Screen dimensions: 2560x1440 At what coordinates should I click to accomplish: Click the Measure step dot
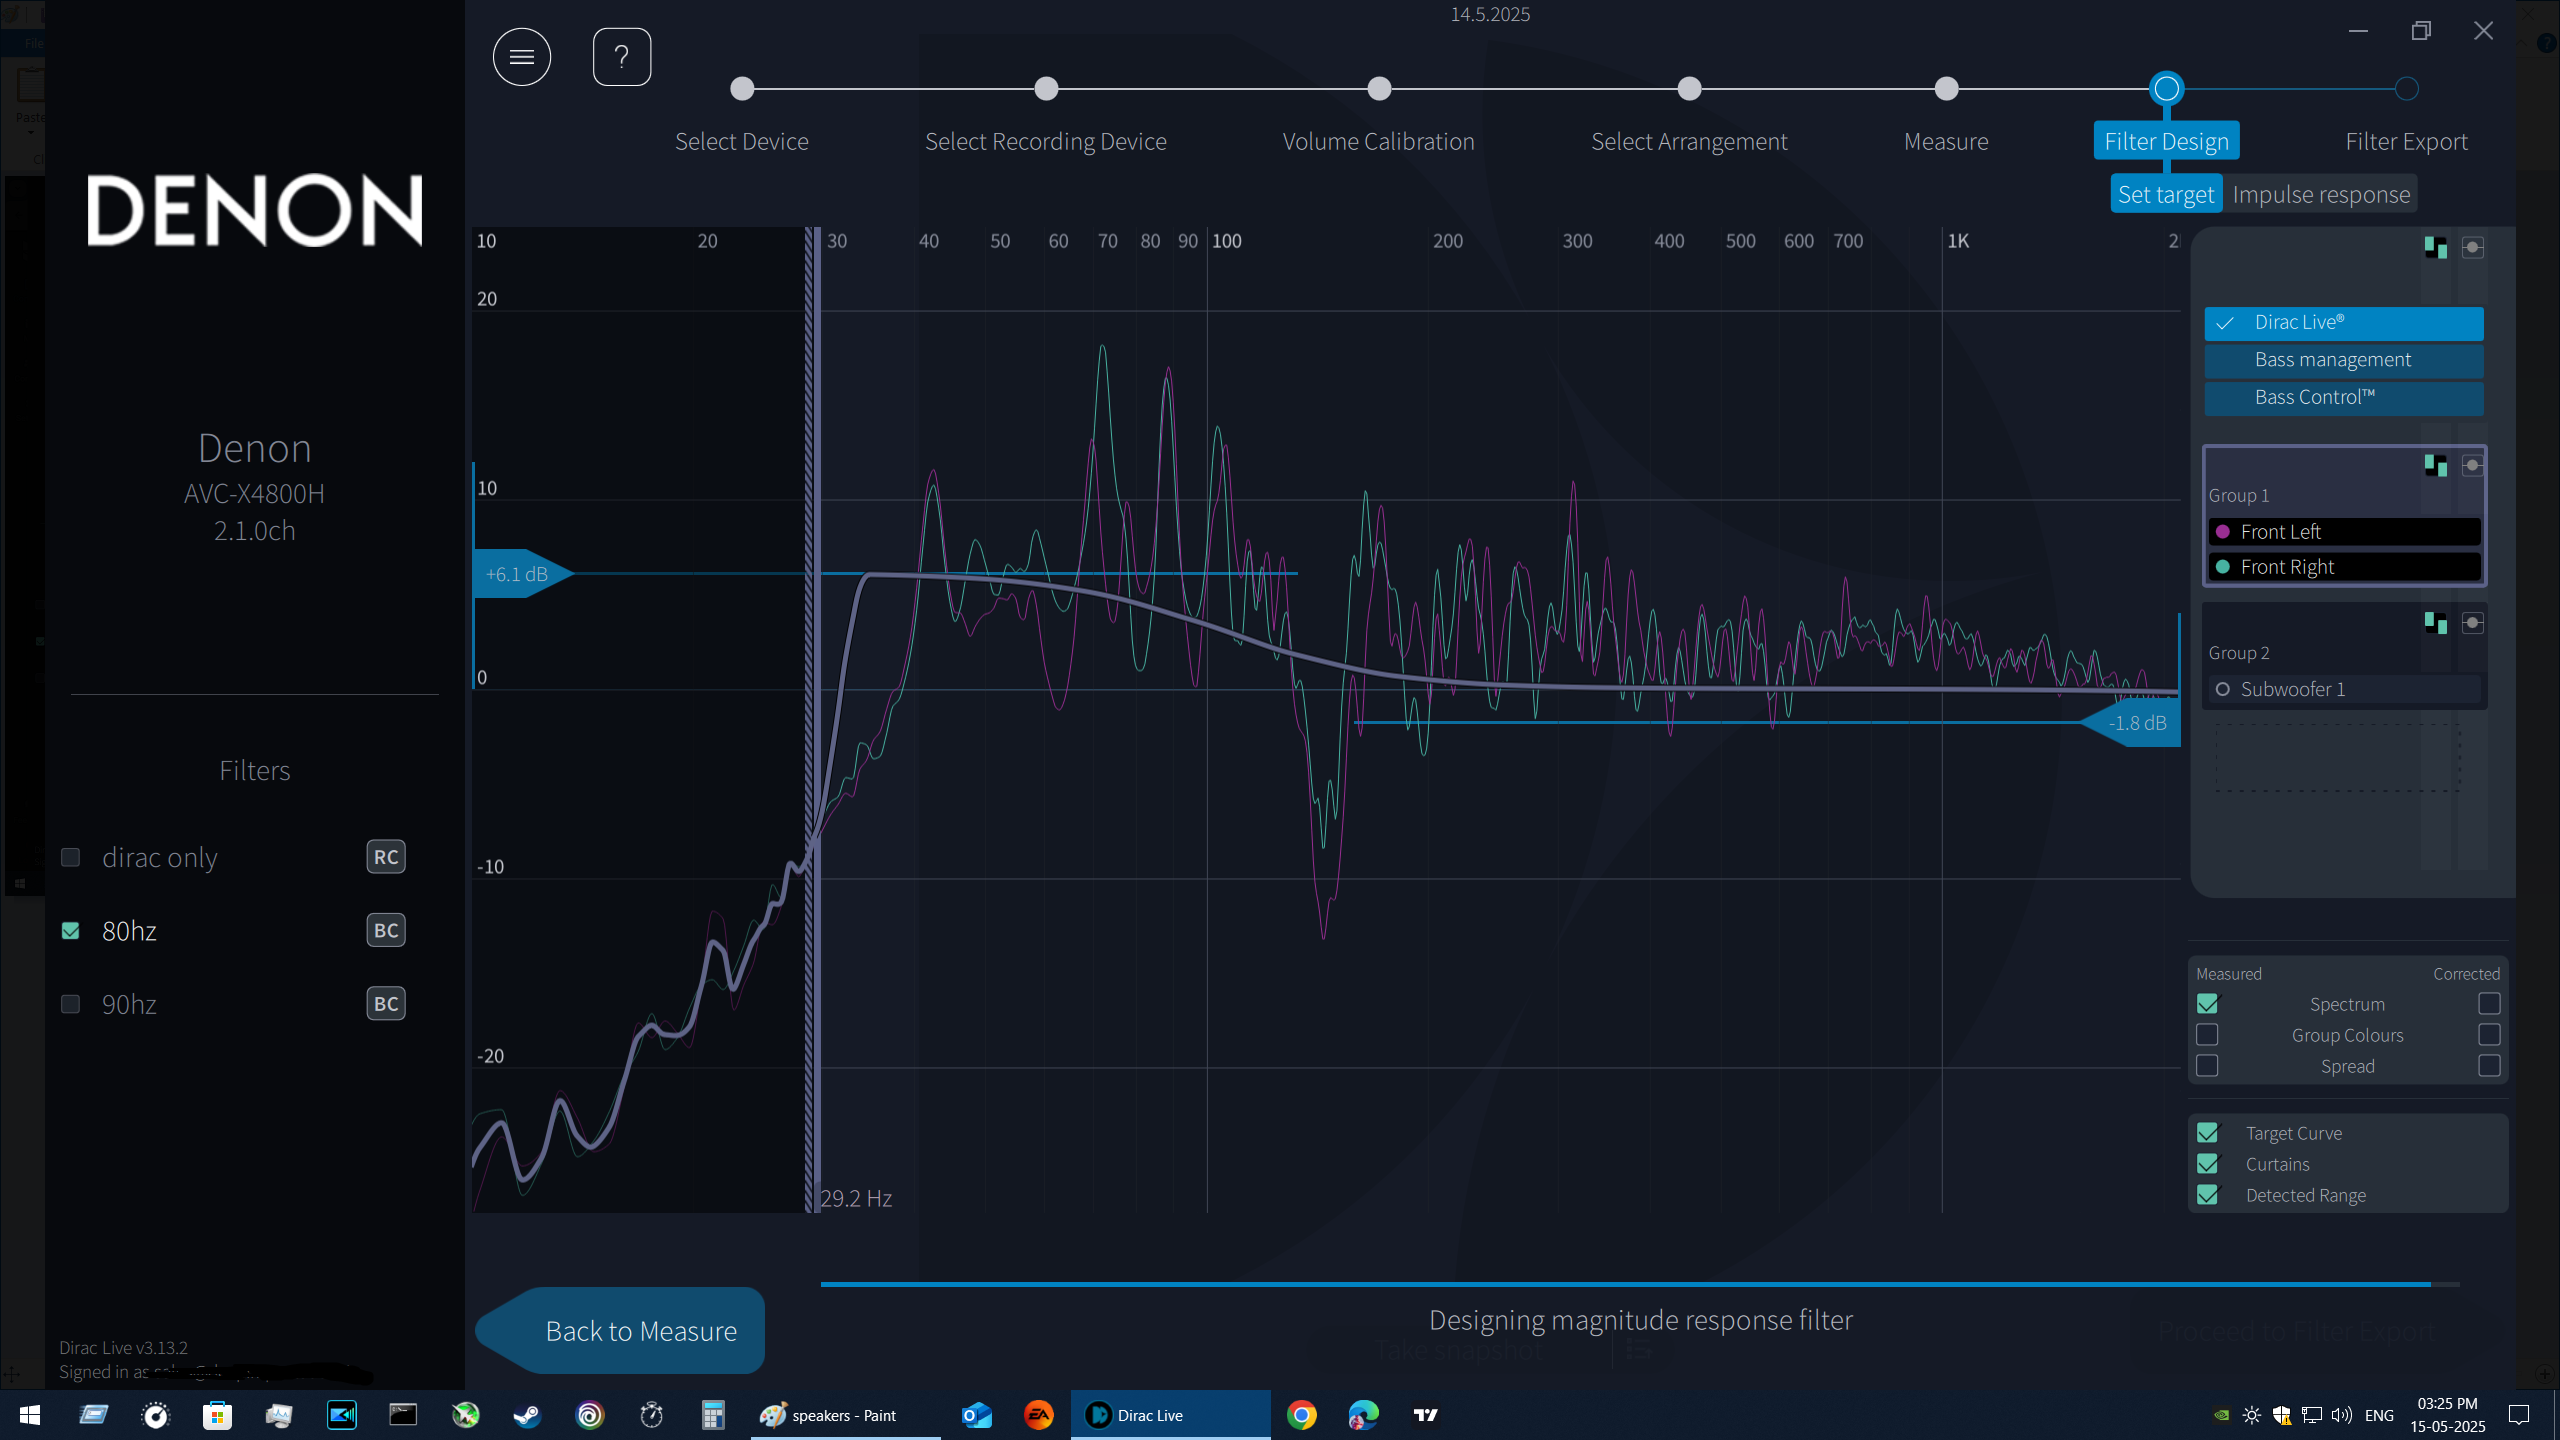[1946, 88]
